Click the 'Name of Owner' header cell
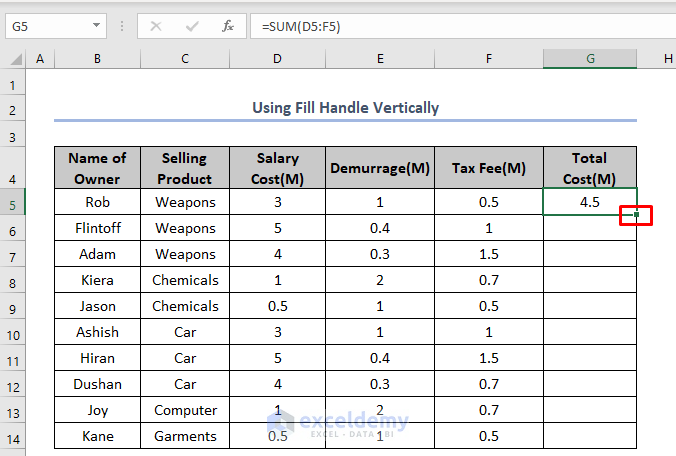Image resolution: width=676 pixels, height=456 pixels. tap(97, 168)
